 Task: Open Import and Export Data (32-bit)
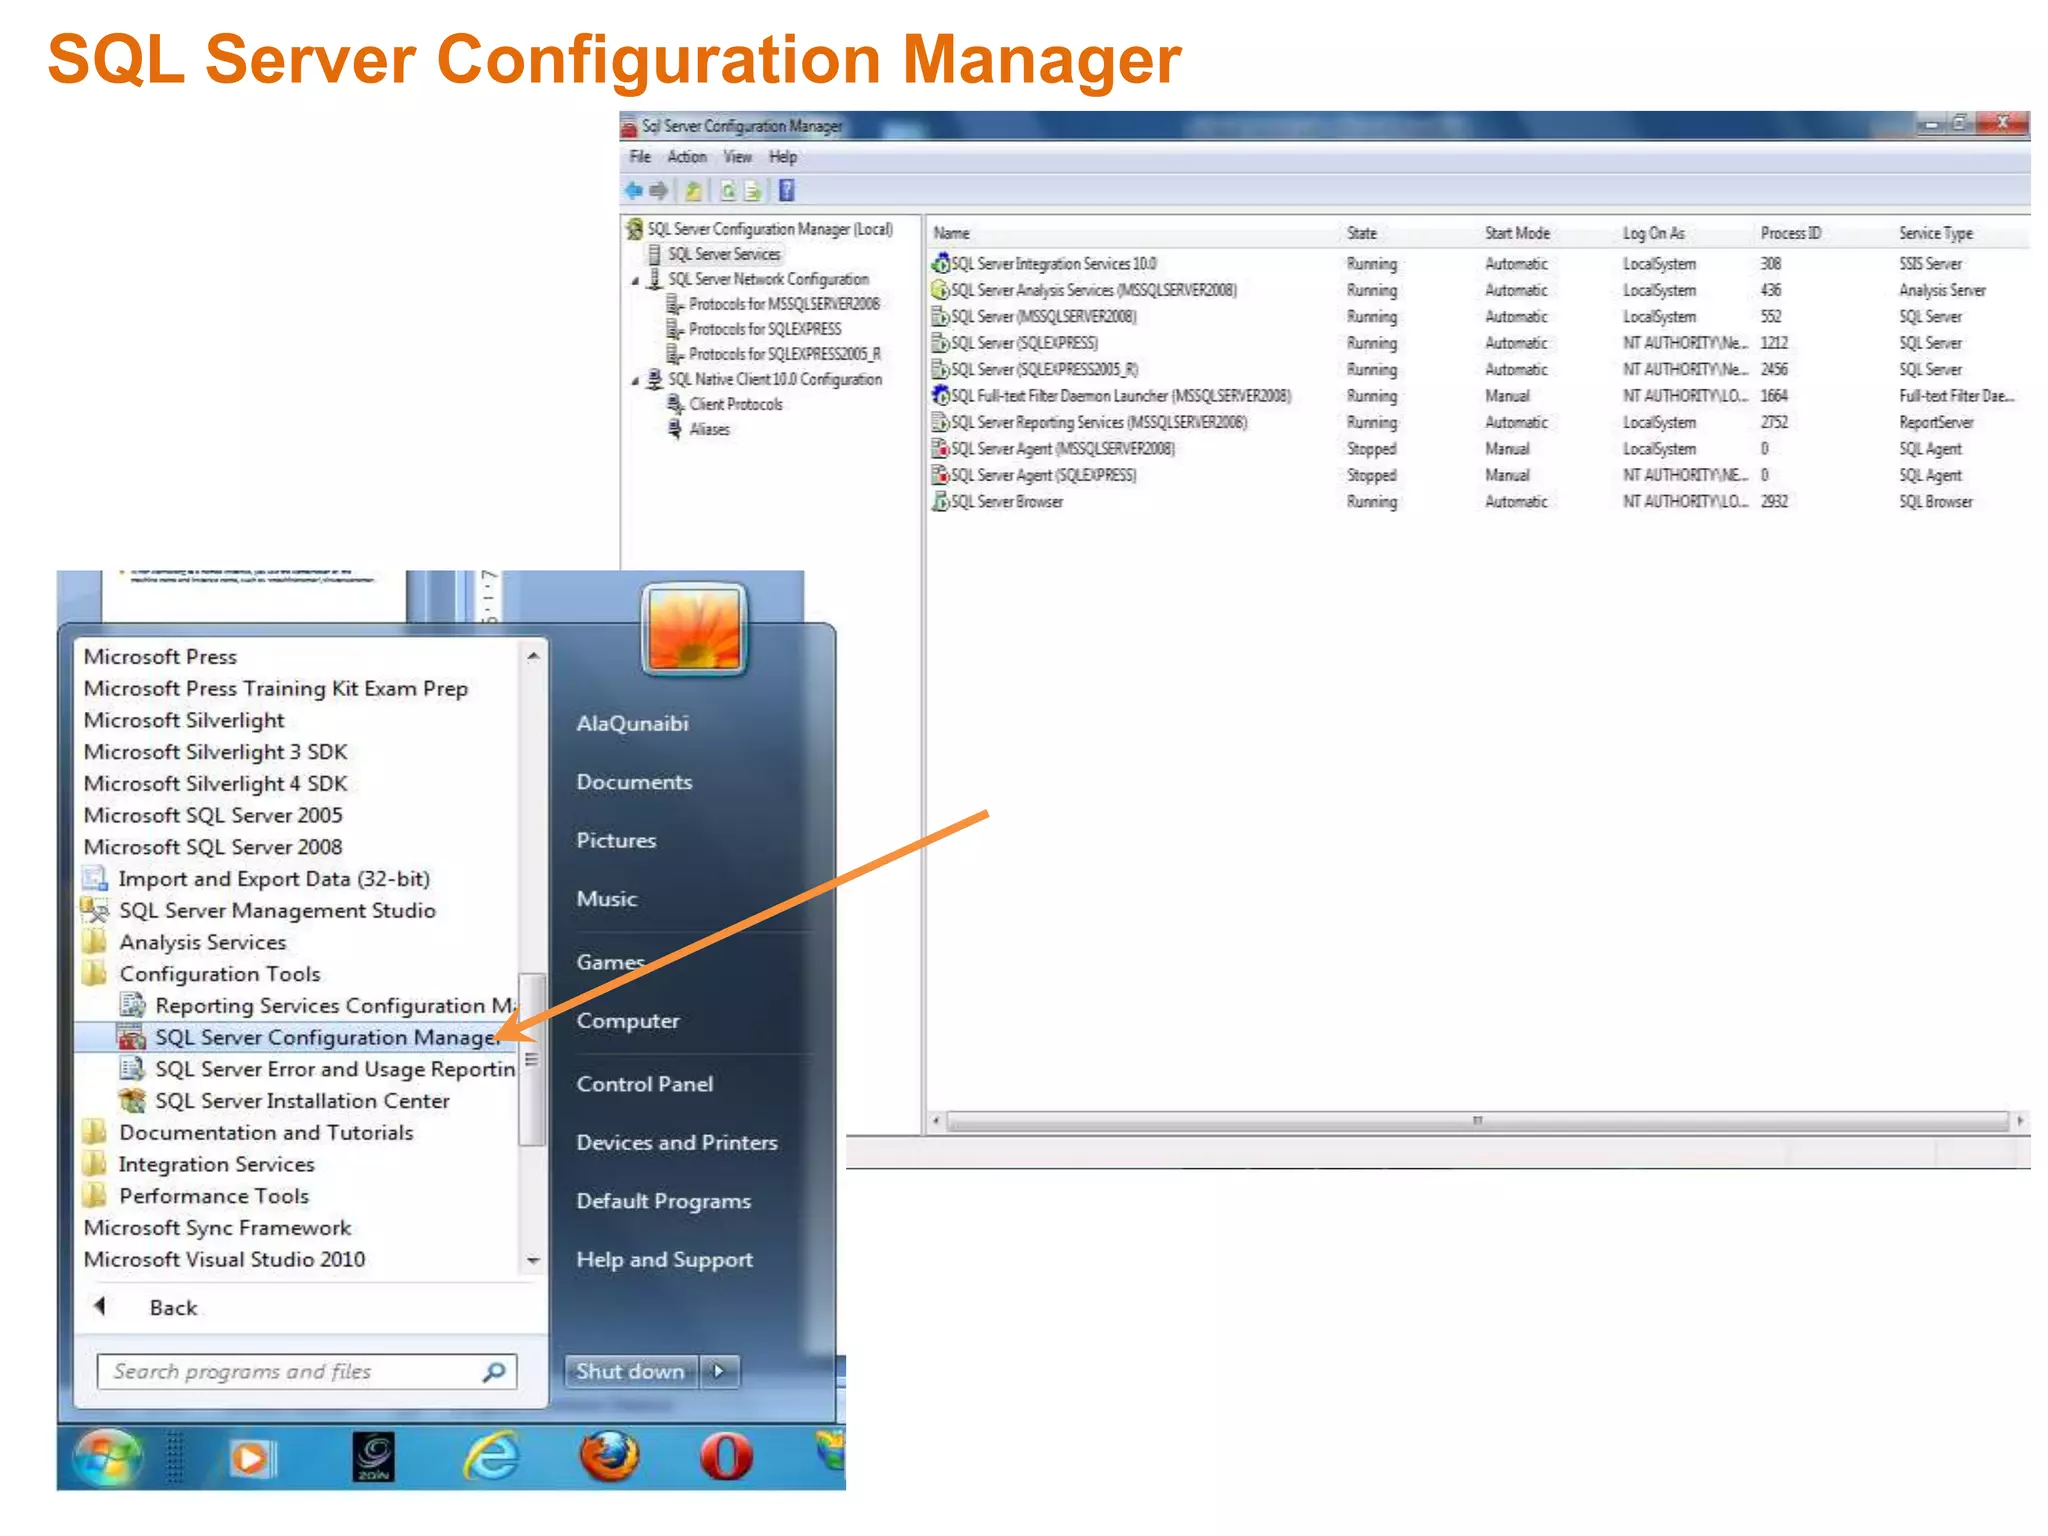pyautogui.click(x=257, y=879)
